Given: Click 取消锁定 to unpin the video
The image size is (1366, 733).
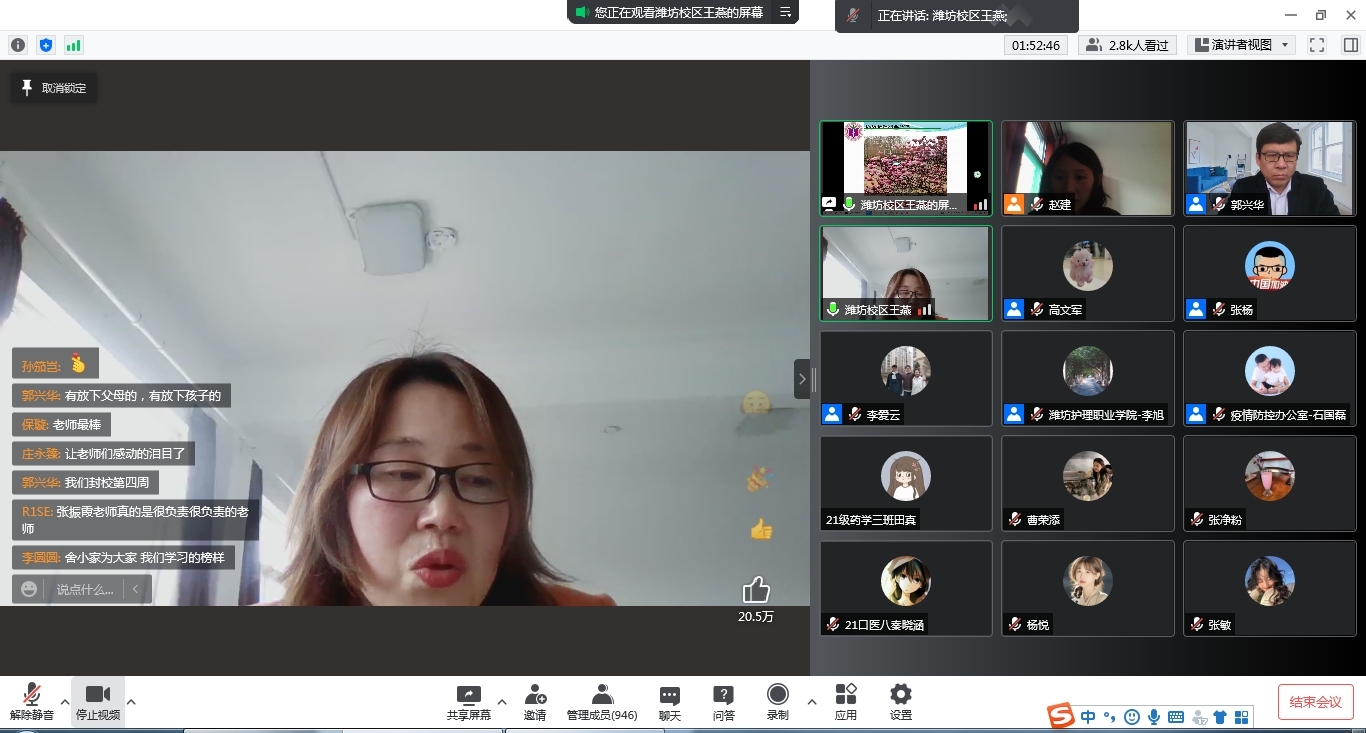Looking at the screenshot, I should click(x=54, y=88).
